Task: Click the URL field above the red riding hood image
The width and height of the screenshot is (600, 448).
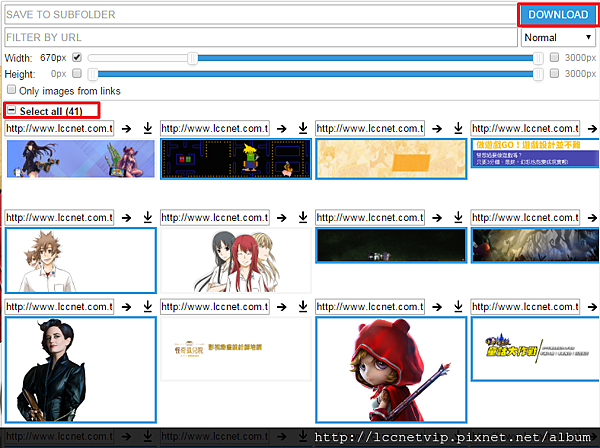Action: [x=370, y=306]
